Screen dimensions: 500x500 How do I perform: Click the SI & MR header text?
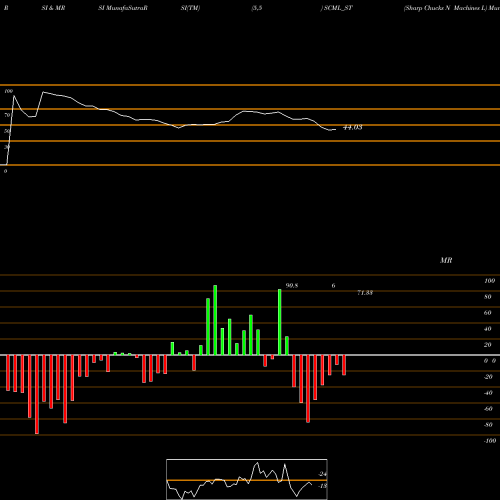tap(53, 8)
